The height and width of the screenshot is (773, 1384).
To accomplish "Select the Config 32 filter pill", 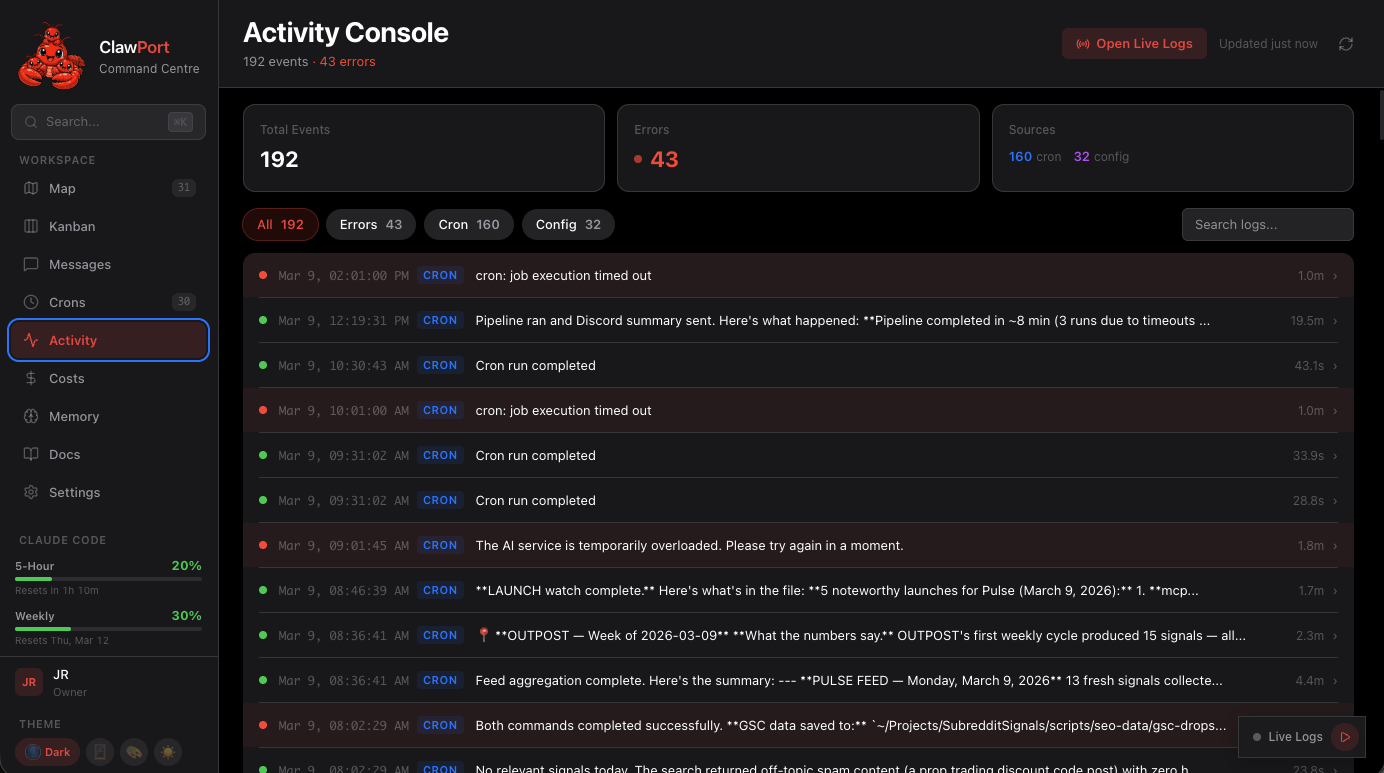I will pyautogui.click(x=568, y=225).
